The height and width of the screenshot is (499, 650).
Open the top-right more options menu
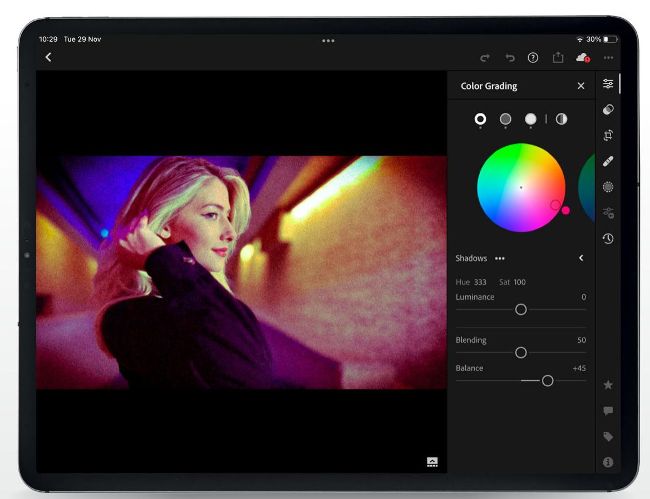coord(608,58)
